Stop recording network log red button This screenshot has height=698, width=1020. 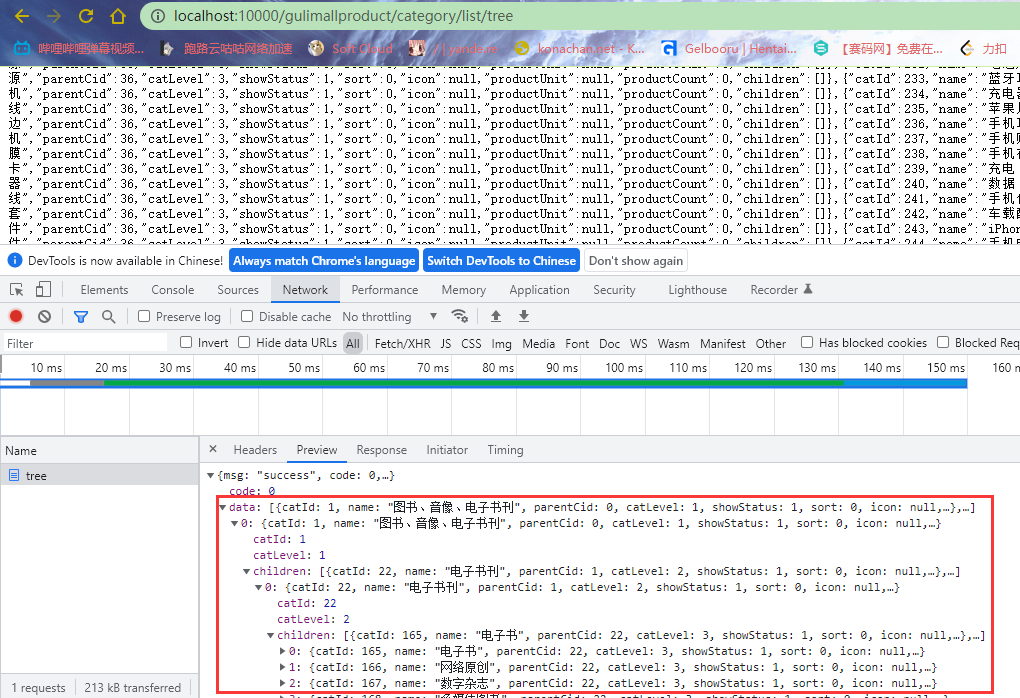coord(16,316)
